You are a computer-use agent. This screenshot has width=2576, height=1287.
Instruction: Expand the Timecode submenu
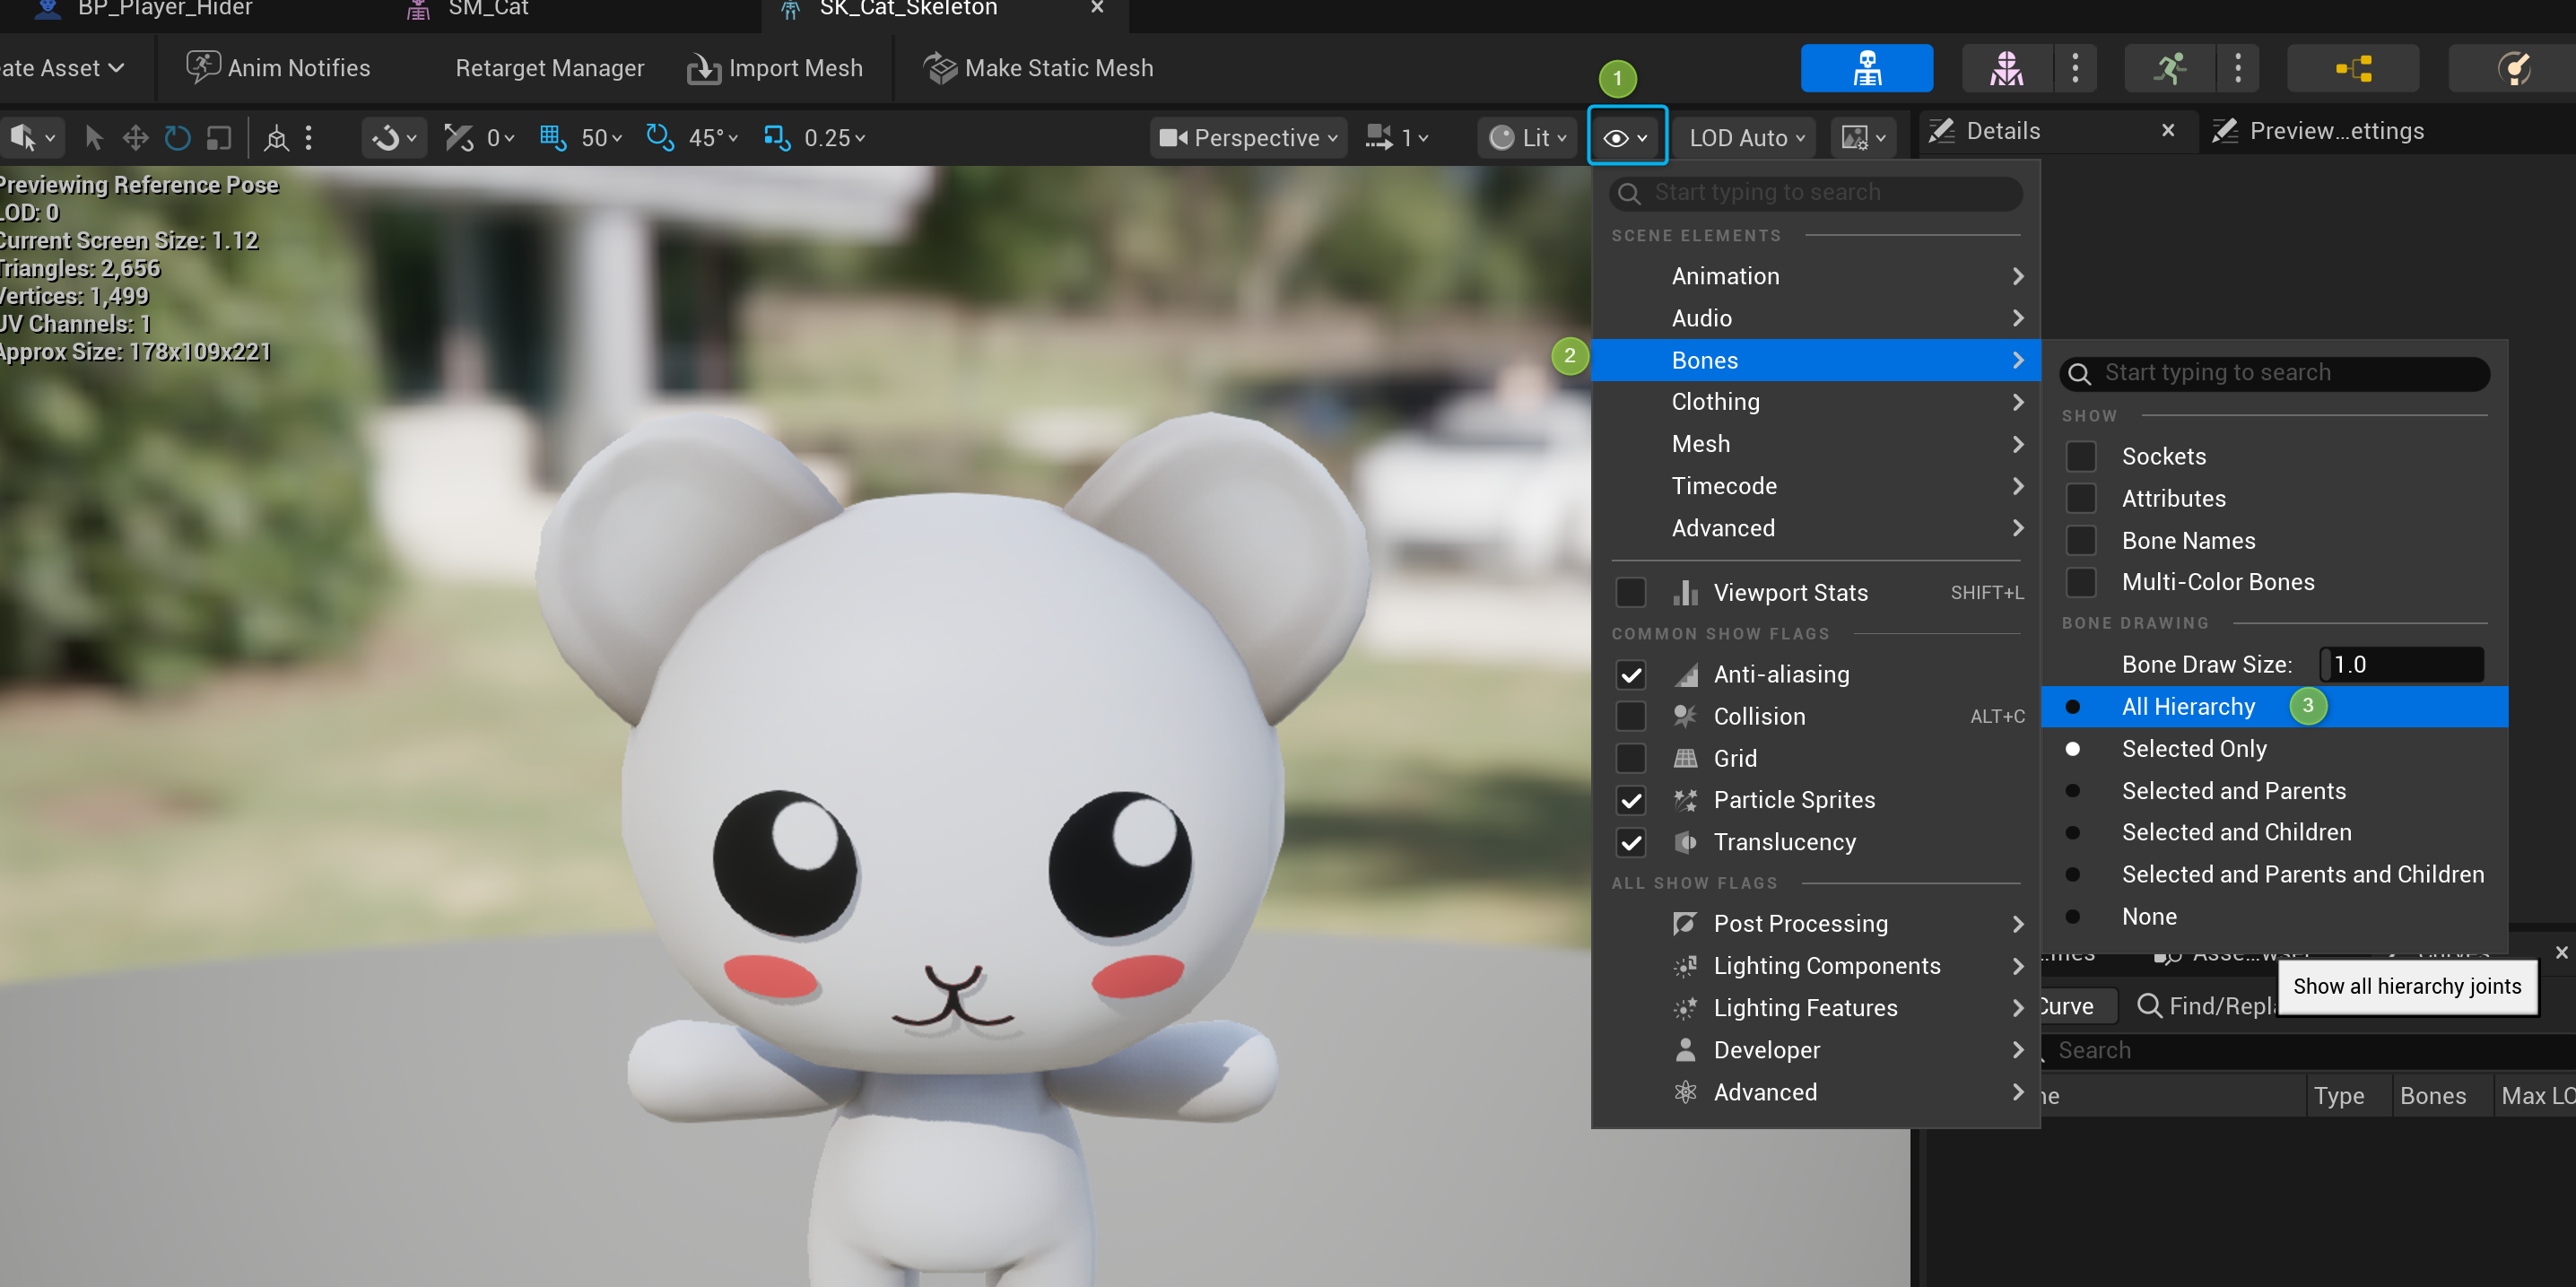1815,485
